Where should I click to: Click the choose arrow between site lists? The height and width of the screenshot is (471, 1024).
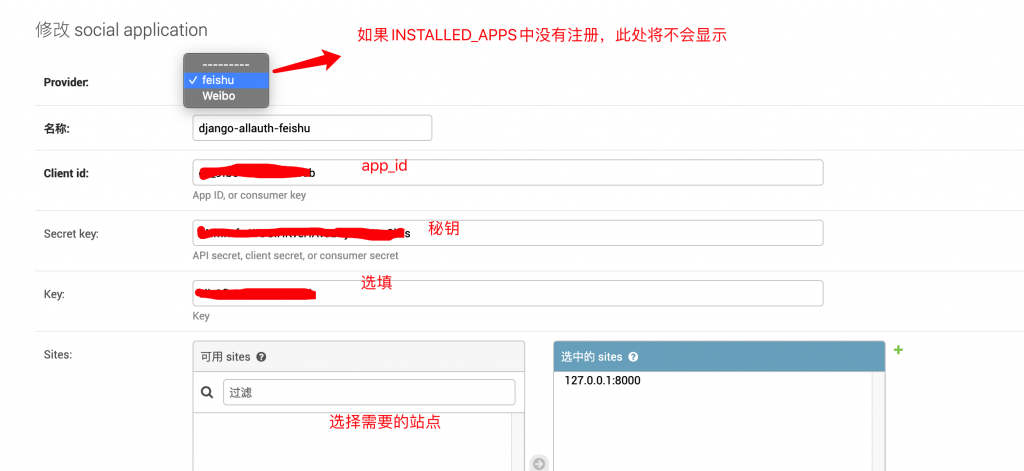pyautogui.click(x=539, y=463)
